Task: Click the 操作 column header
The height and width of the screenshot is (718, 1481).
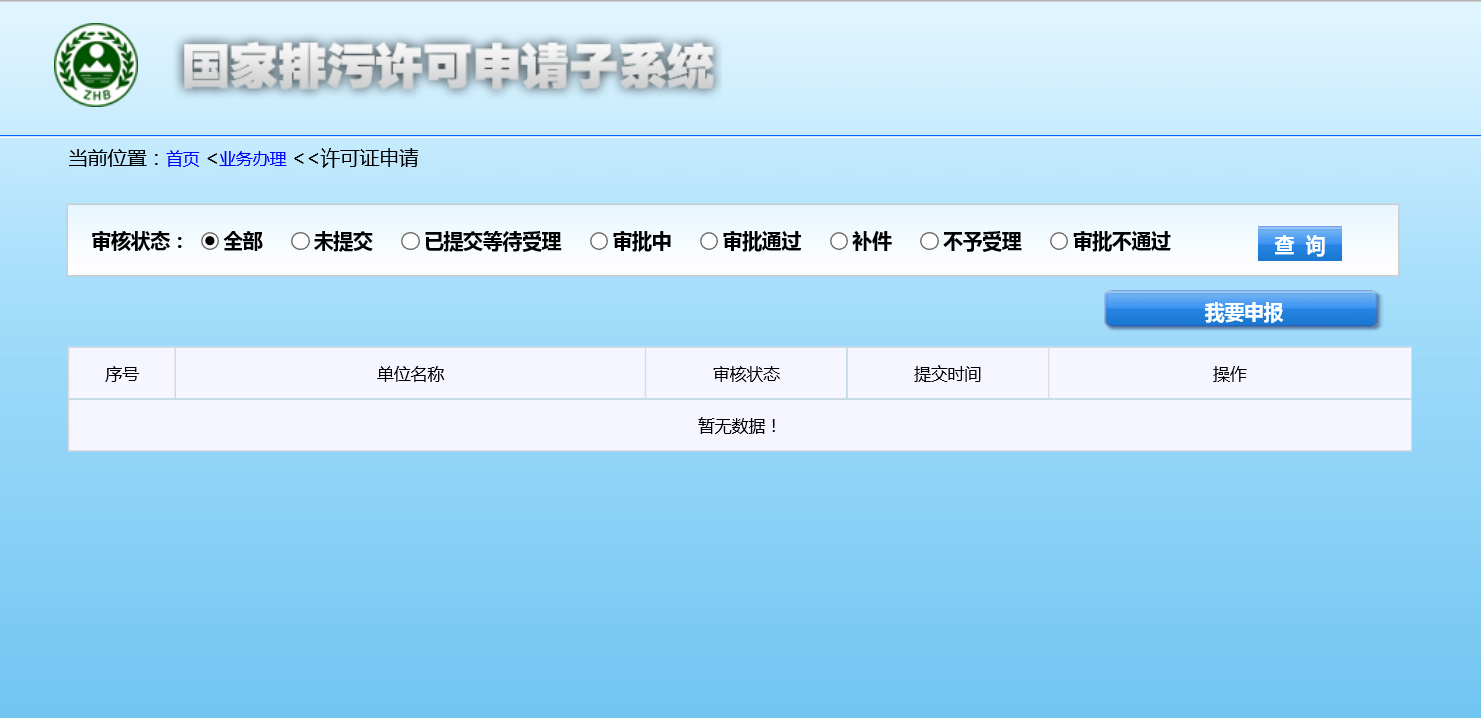Action: tap(1229, 374)
